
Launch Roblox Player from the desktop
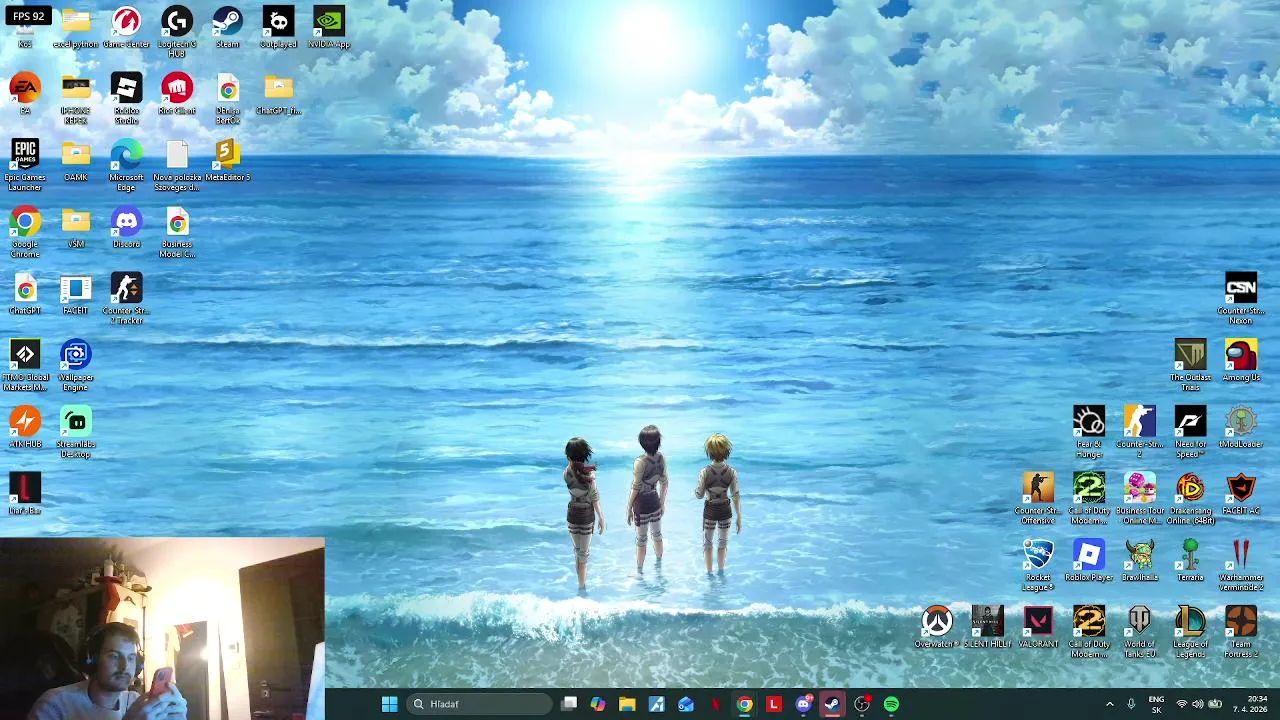click(1089, 561)
